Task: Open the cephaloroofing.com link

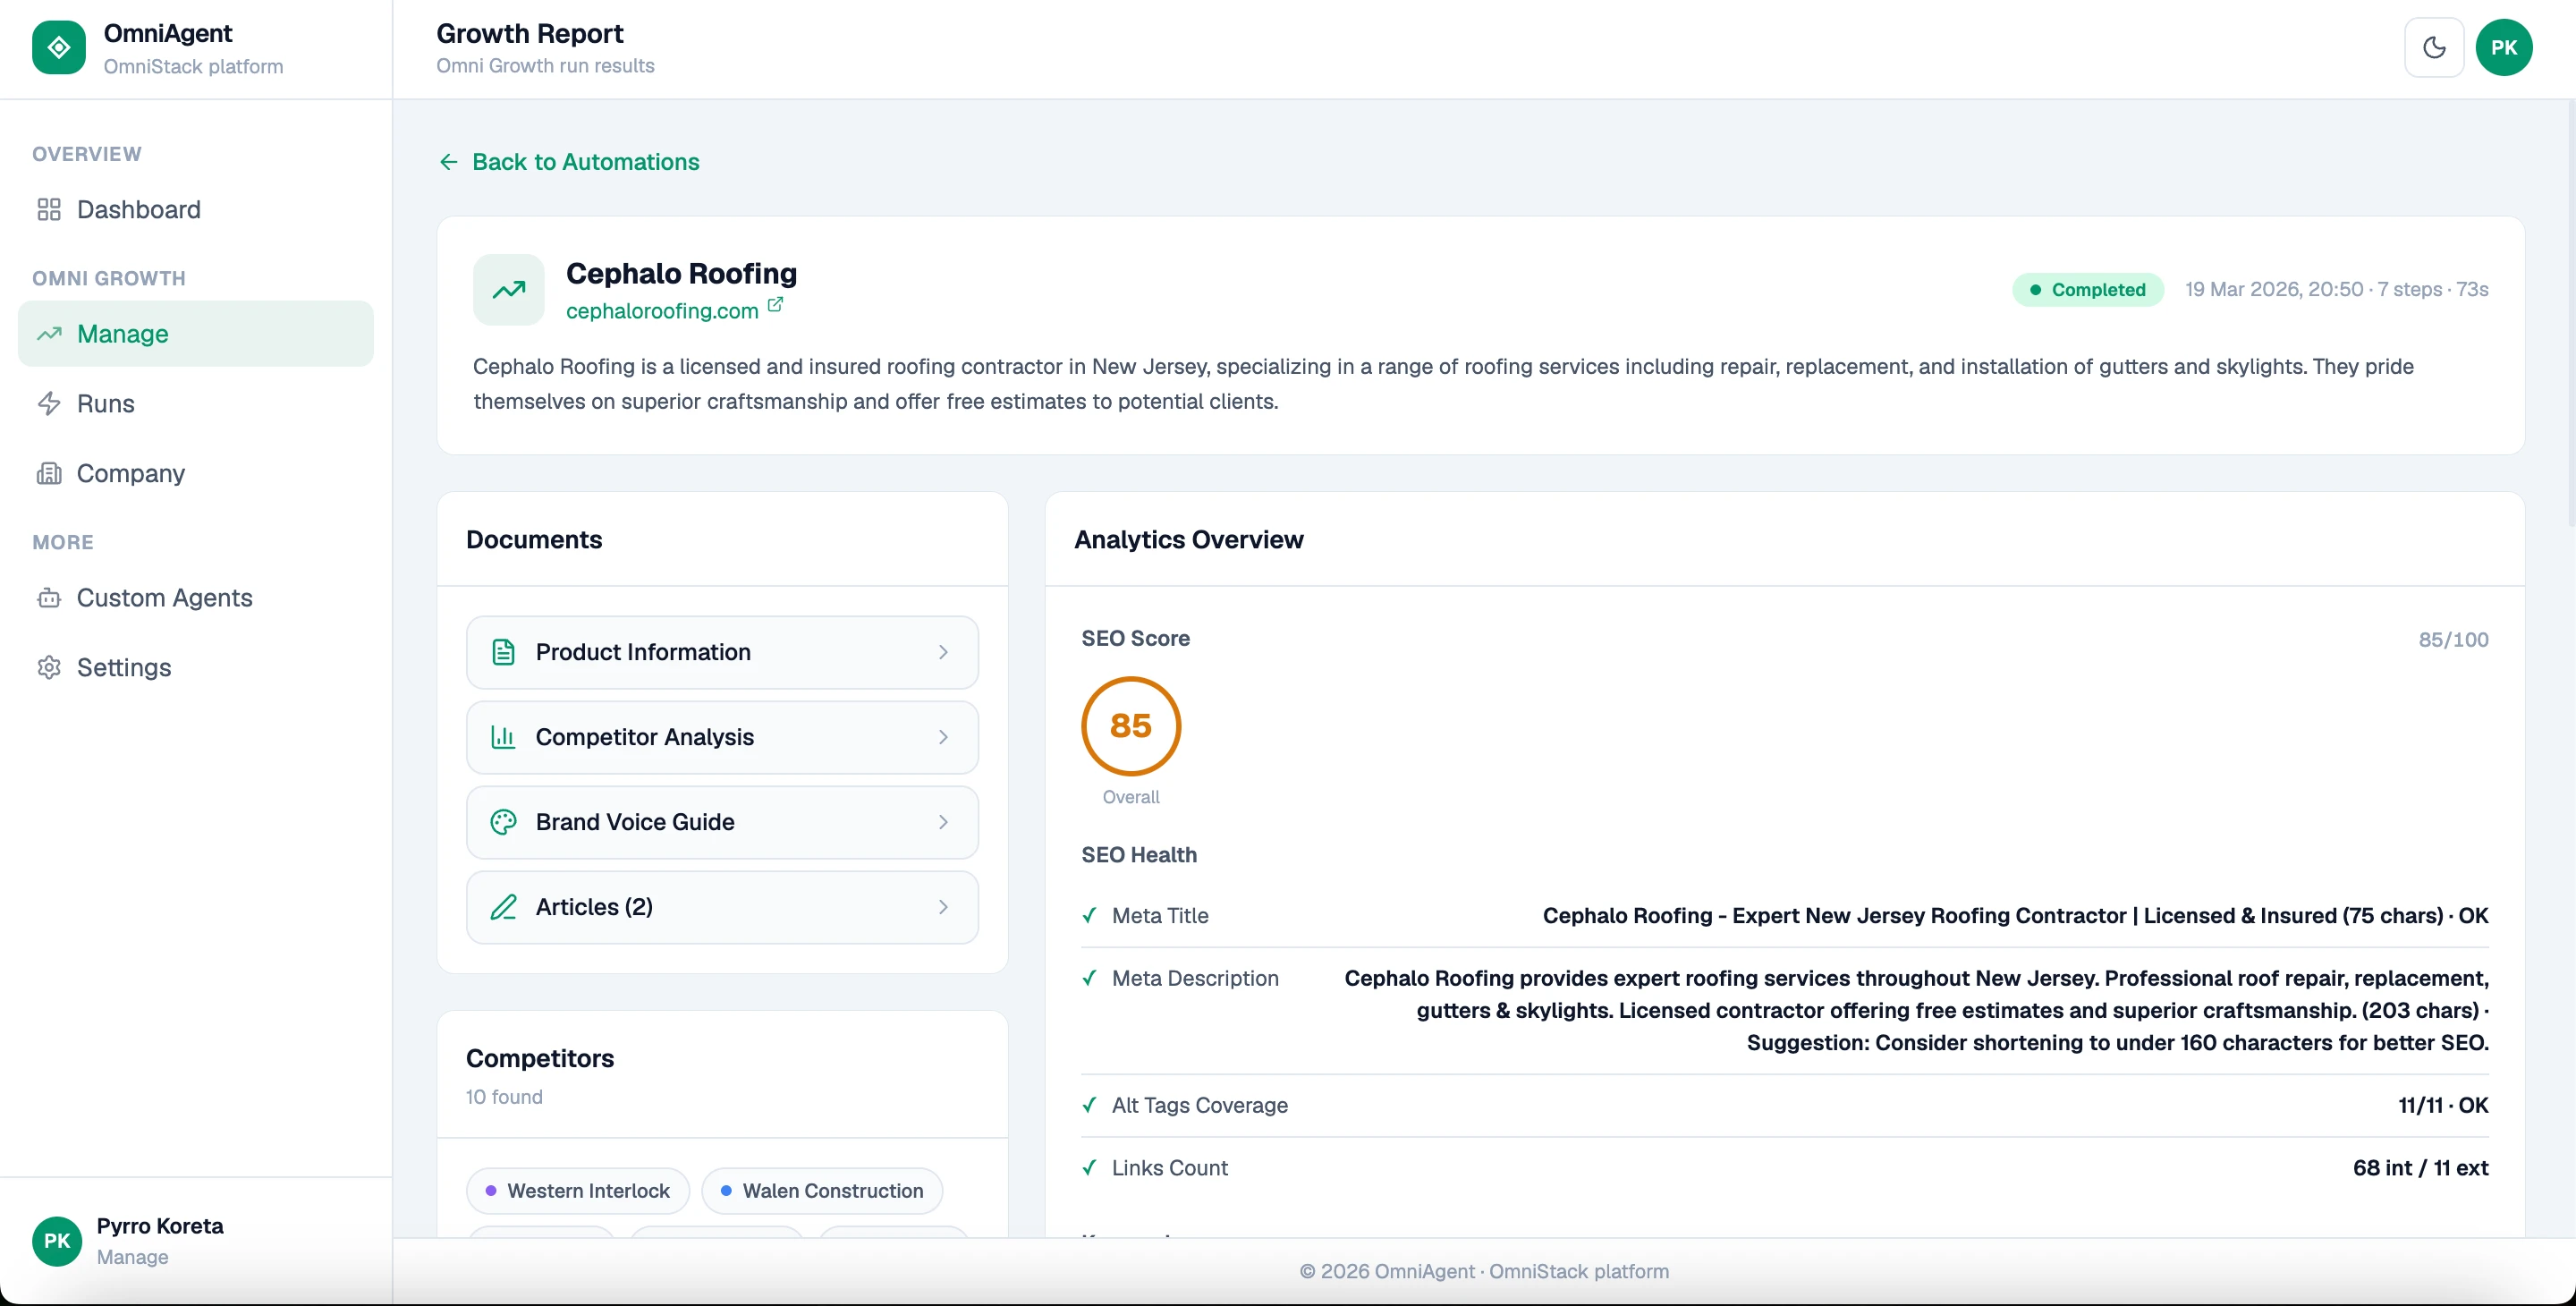Action: [661, 311]
